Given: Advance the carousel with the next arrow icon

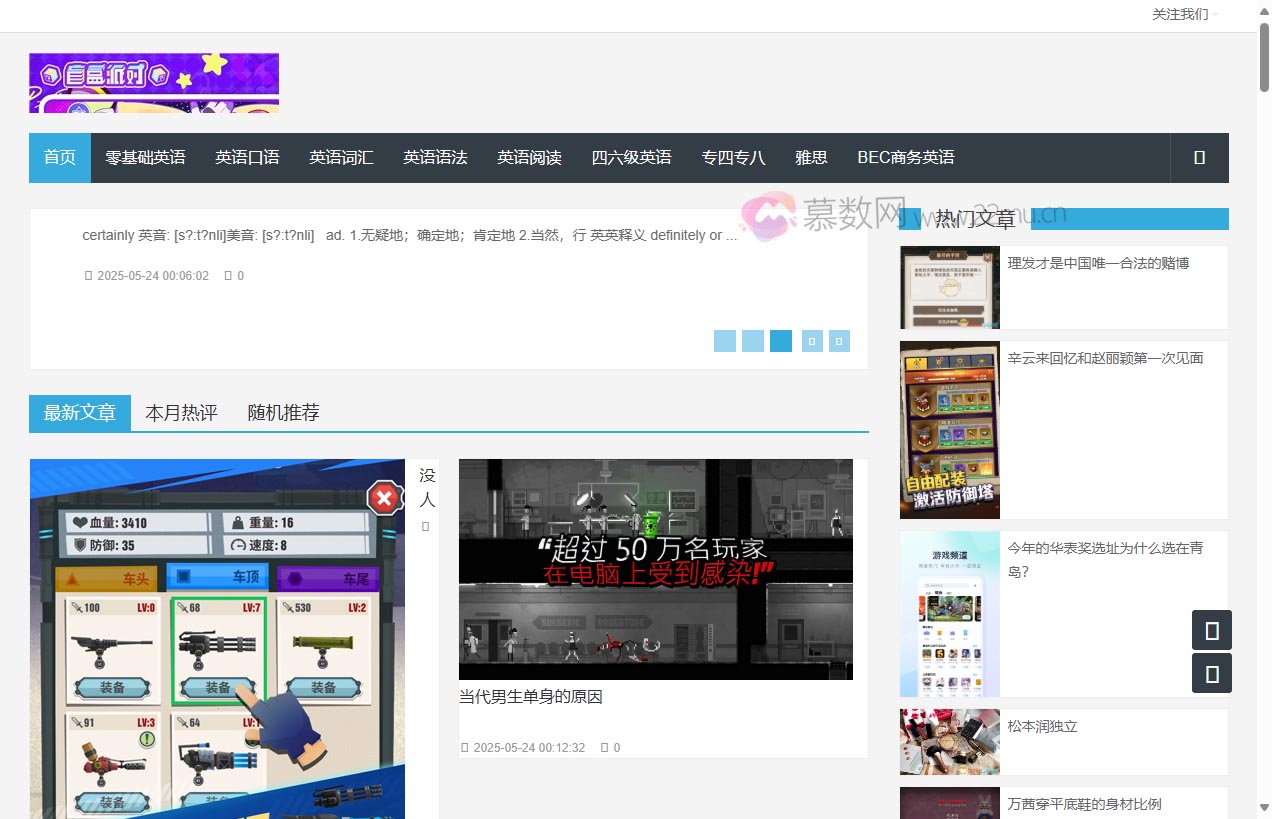Looking at the screenshot, I should [839, 341].
